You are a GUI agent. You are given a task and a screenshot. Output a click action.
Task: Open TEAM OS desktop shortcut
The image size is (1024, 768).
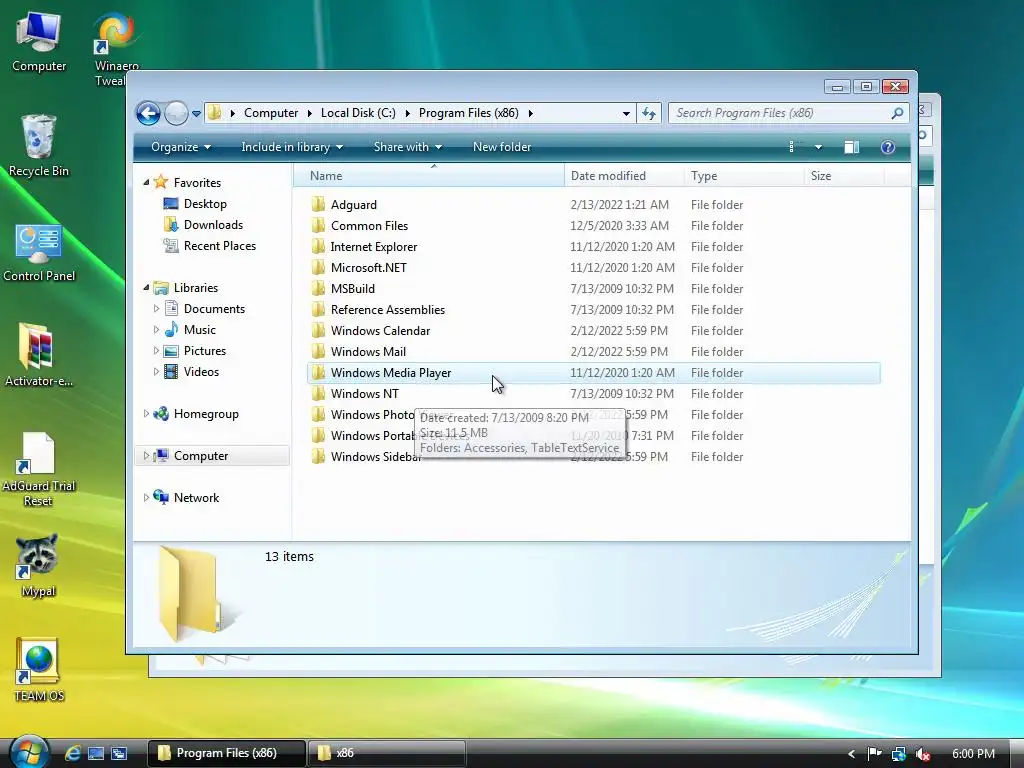[x=39, y=669]
